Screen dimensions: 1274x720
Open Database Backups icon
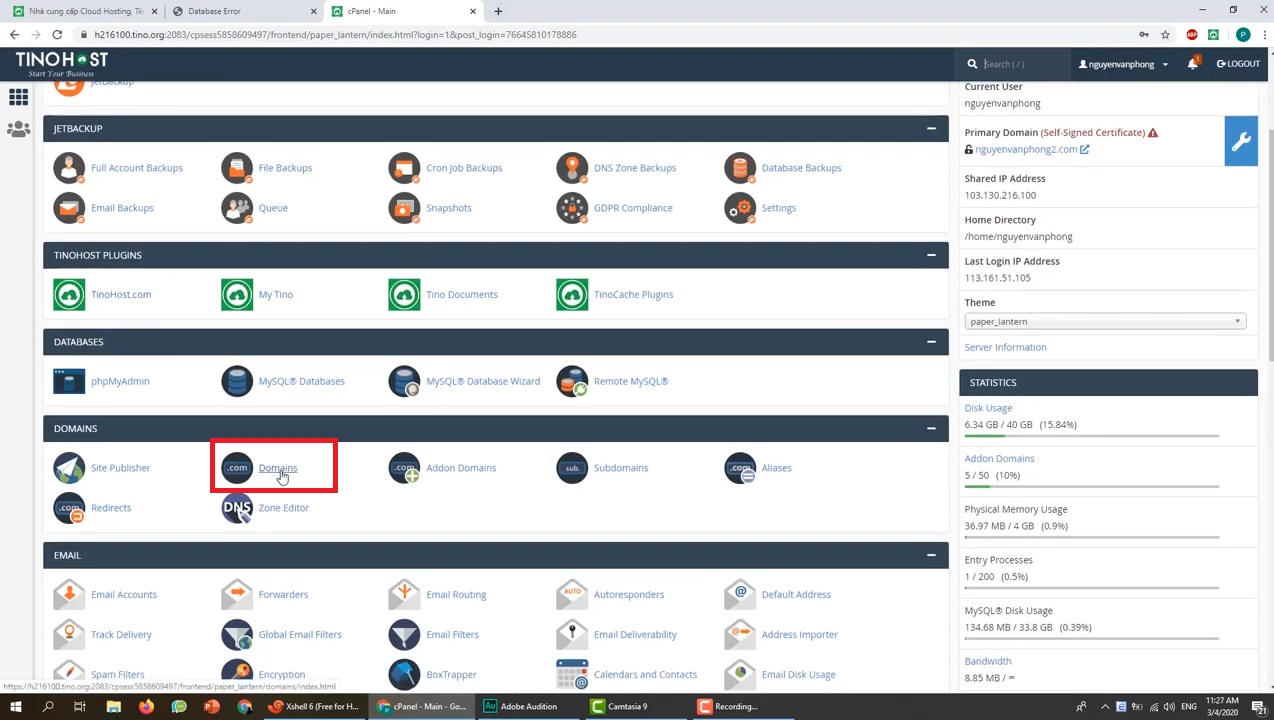pos(740,168)
